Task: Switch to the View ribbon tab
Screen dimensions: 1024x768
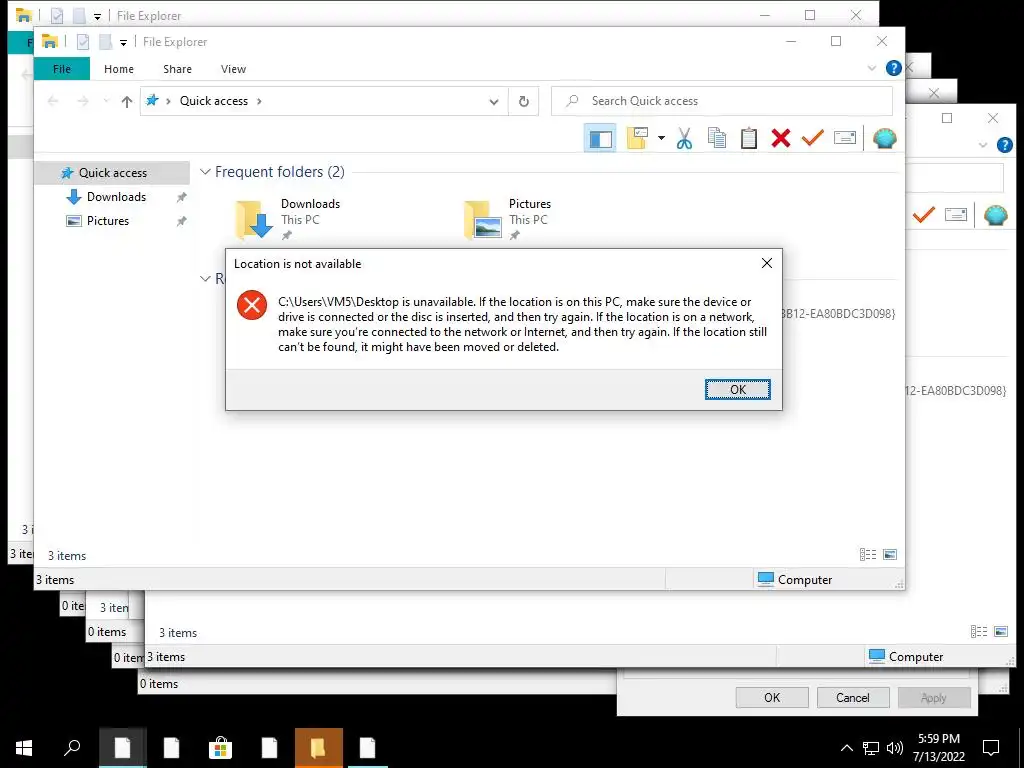Action: pos(233,69)
